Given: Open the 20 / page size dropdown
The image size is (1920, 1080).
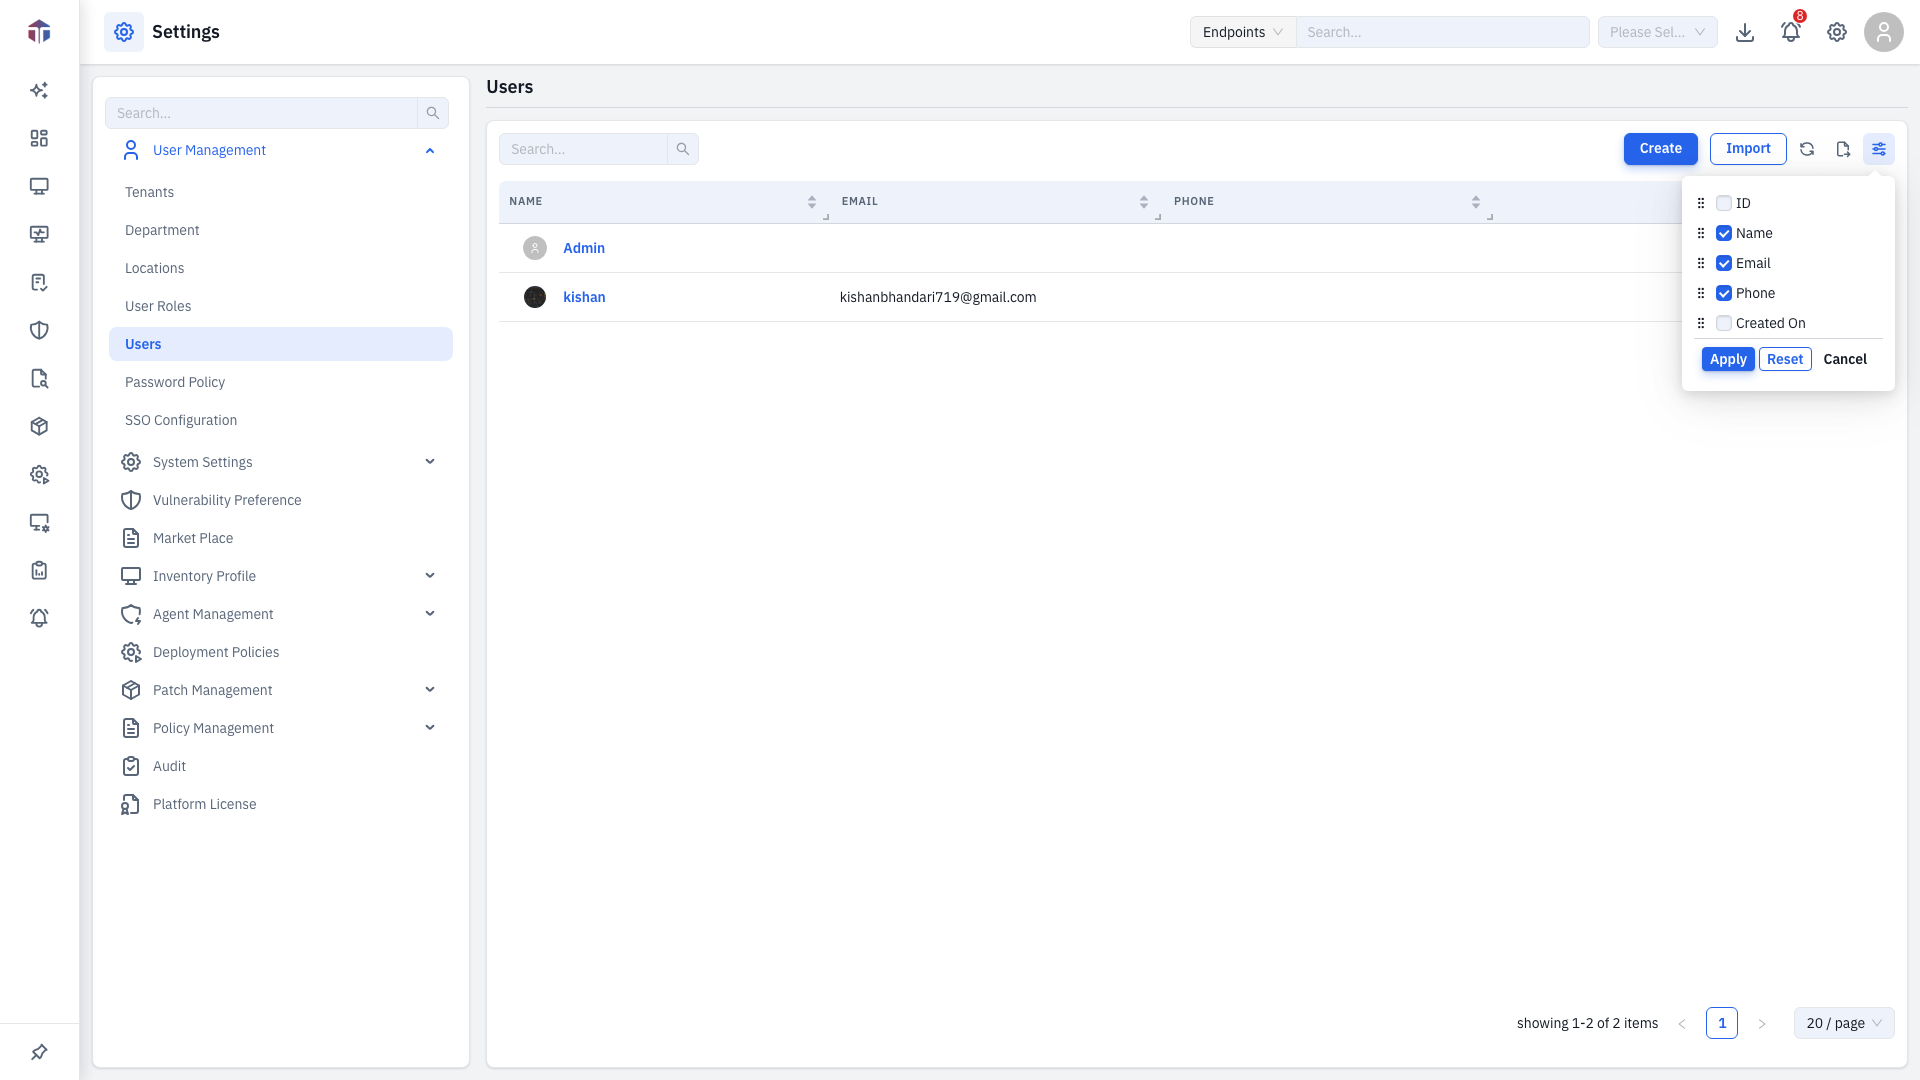Looking at the screenshot, I should pos(1844,1023).
